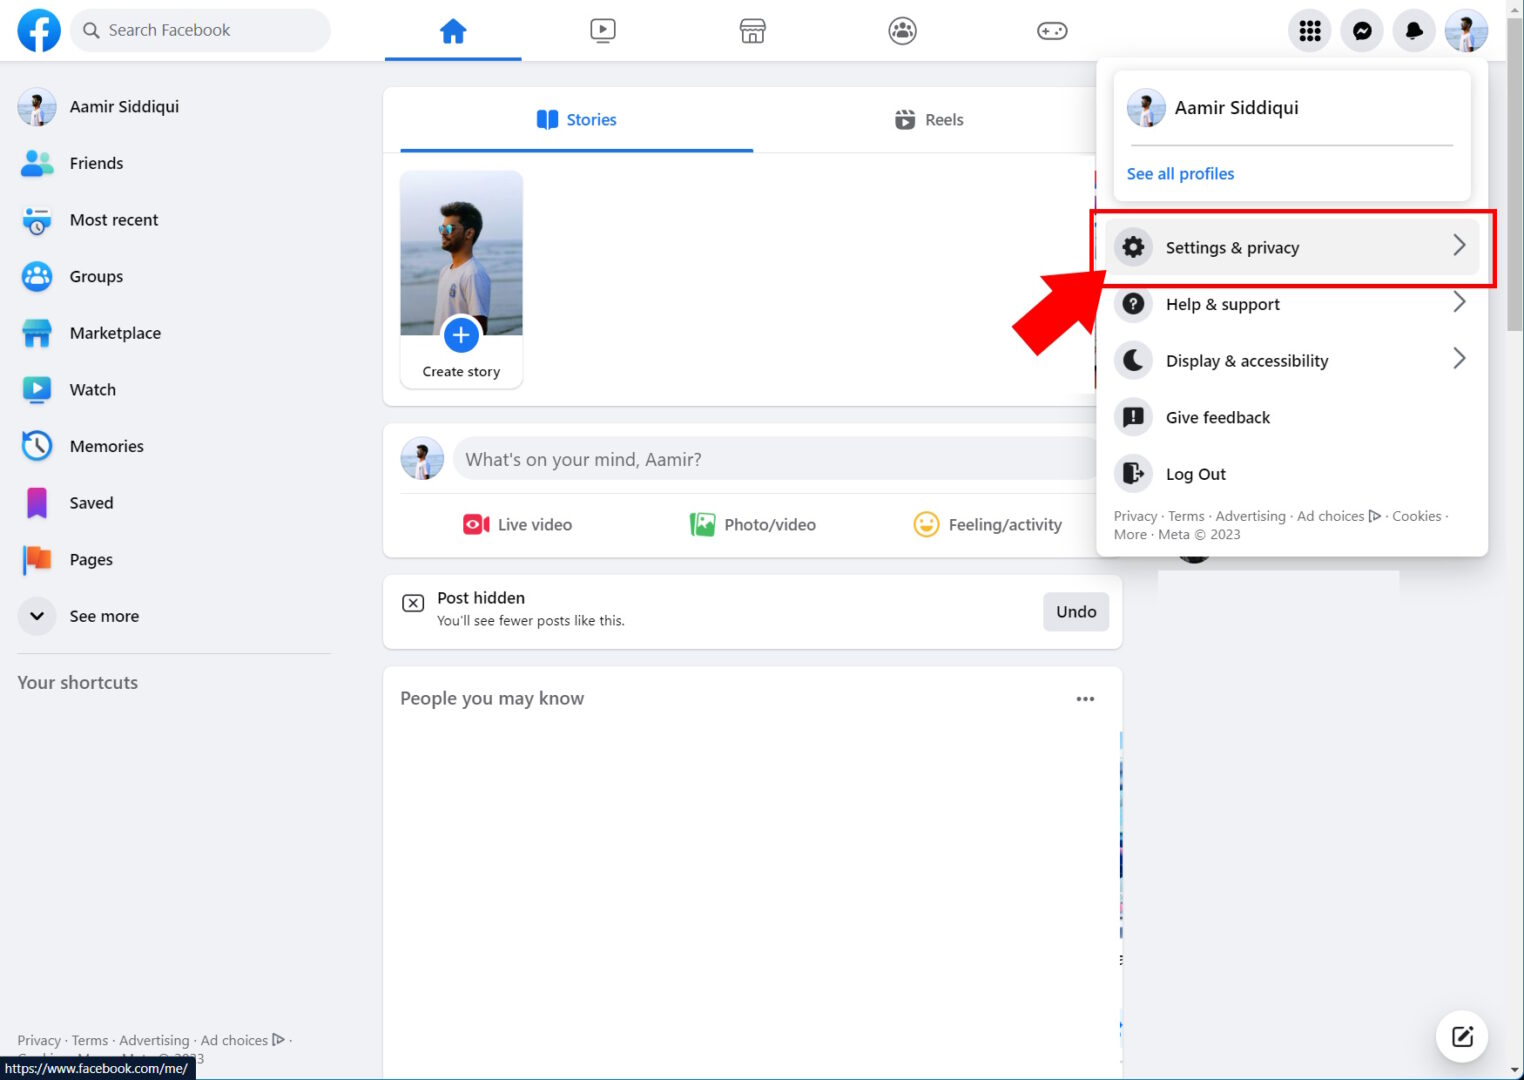
Task: Open Marketplace from the top navigation
Action: (752, 30)
